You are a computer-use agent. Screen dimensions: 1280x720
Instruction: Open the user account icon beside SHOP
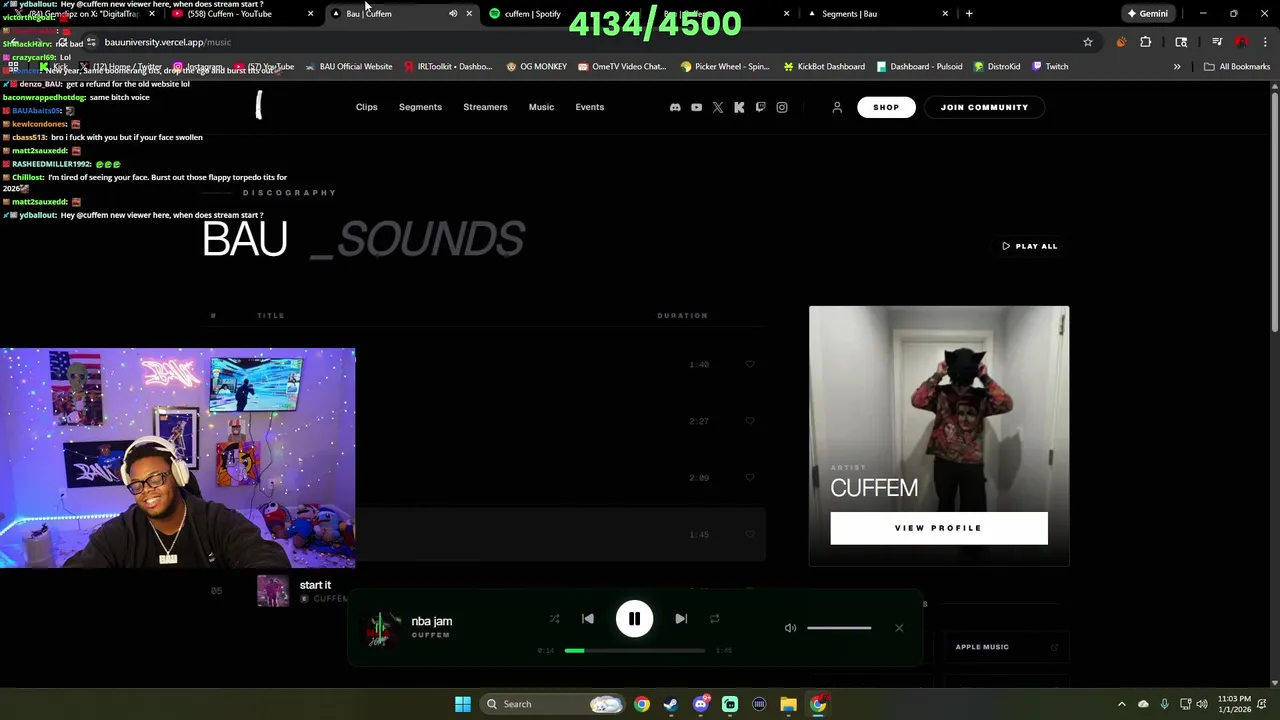[x=837, y=107]
